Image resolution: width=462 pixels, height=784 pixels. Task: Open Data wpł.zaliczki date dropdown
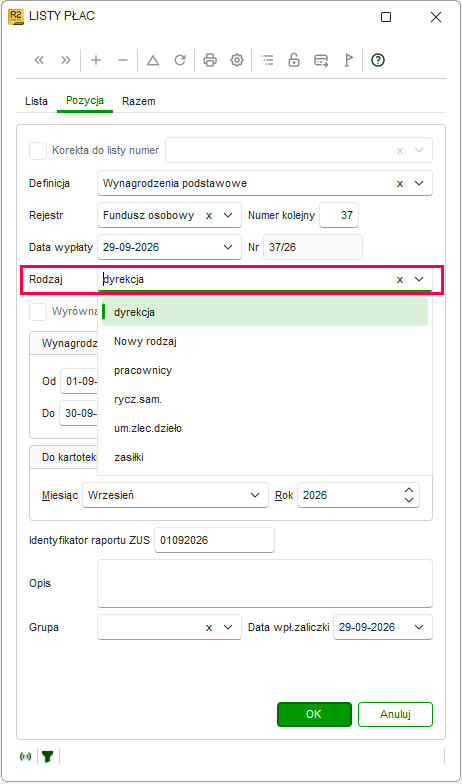coord(419,627)
